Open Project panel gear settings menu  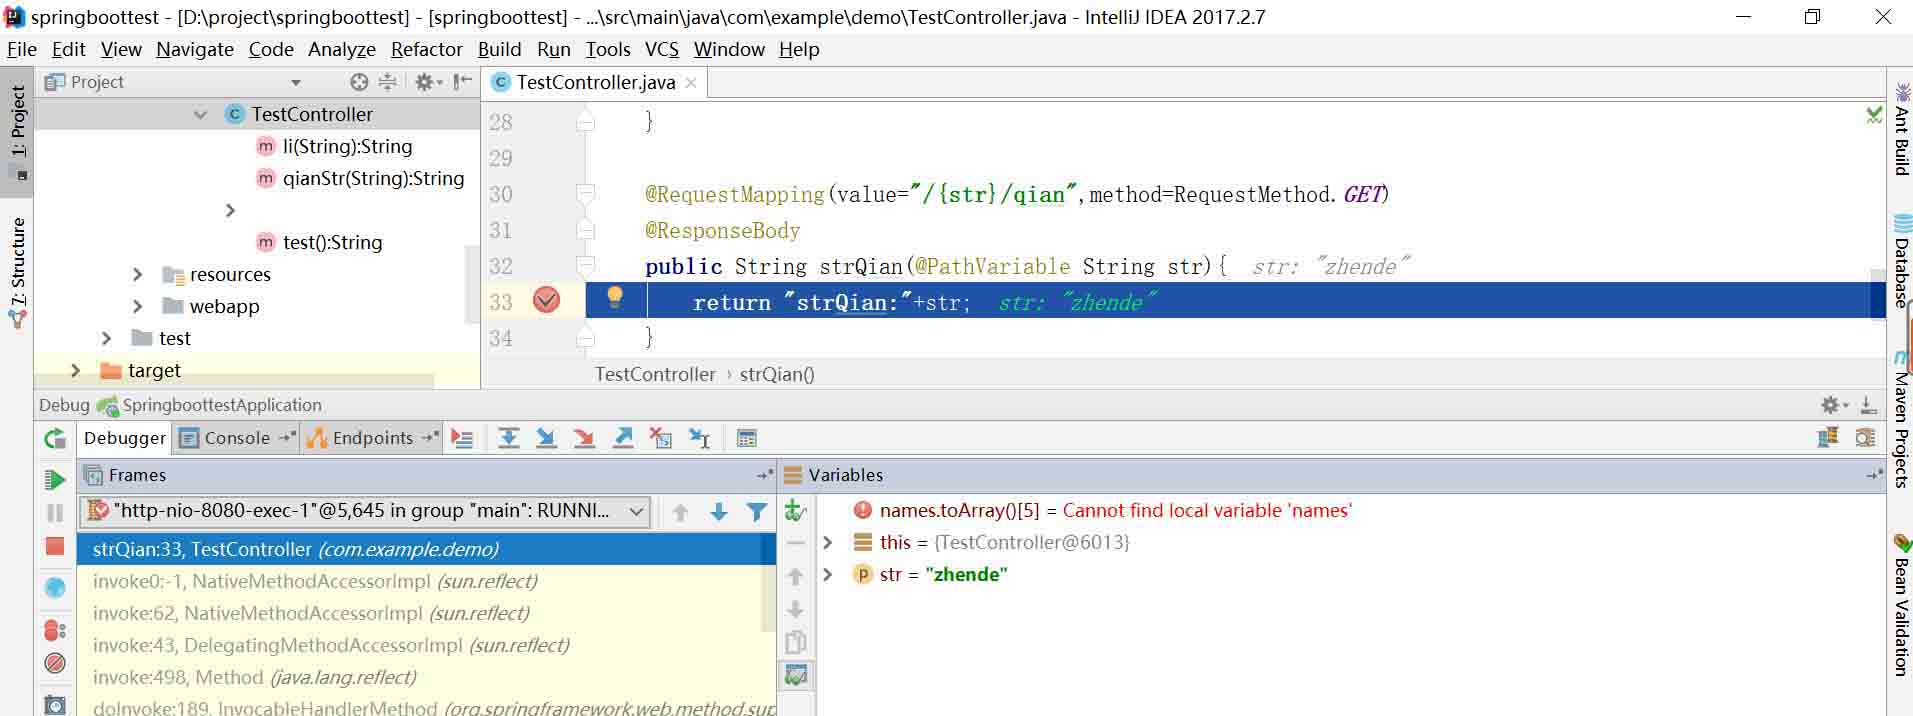pyautogui.click(x=427, y=82)
